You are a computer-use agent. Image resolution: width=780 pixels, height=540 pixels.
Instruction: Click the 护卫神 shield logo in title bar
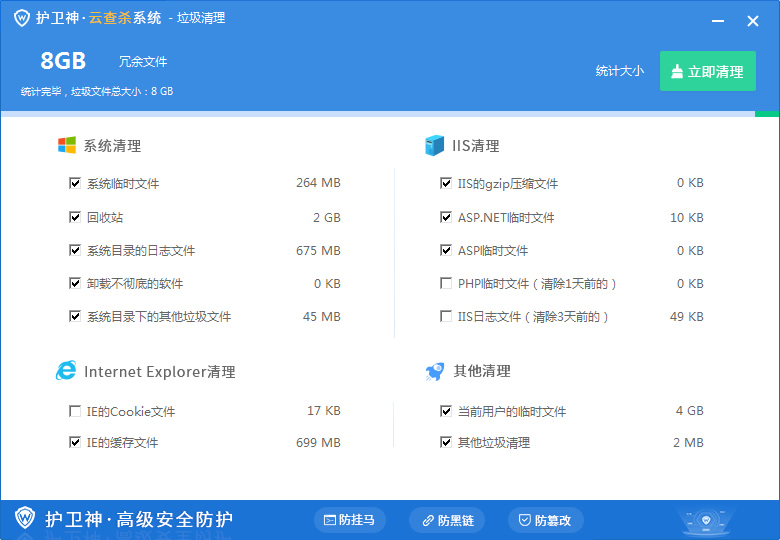[x=21, y=18]
